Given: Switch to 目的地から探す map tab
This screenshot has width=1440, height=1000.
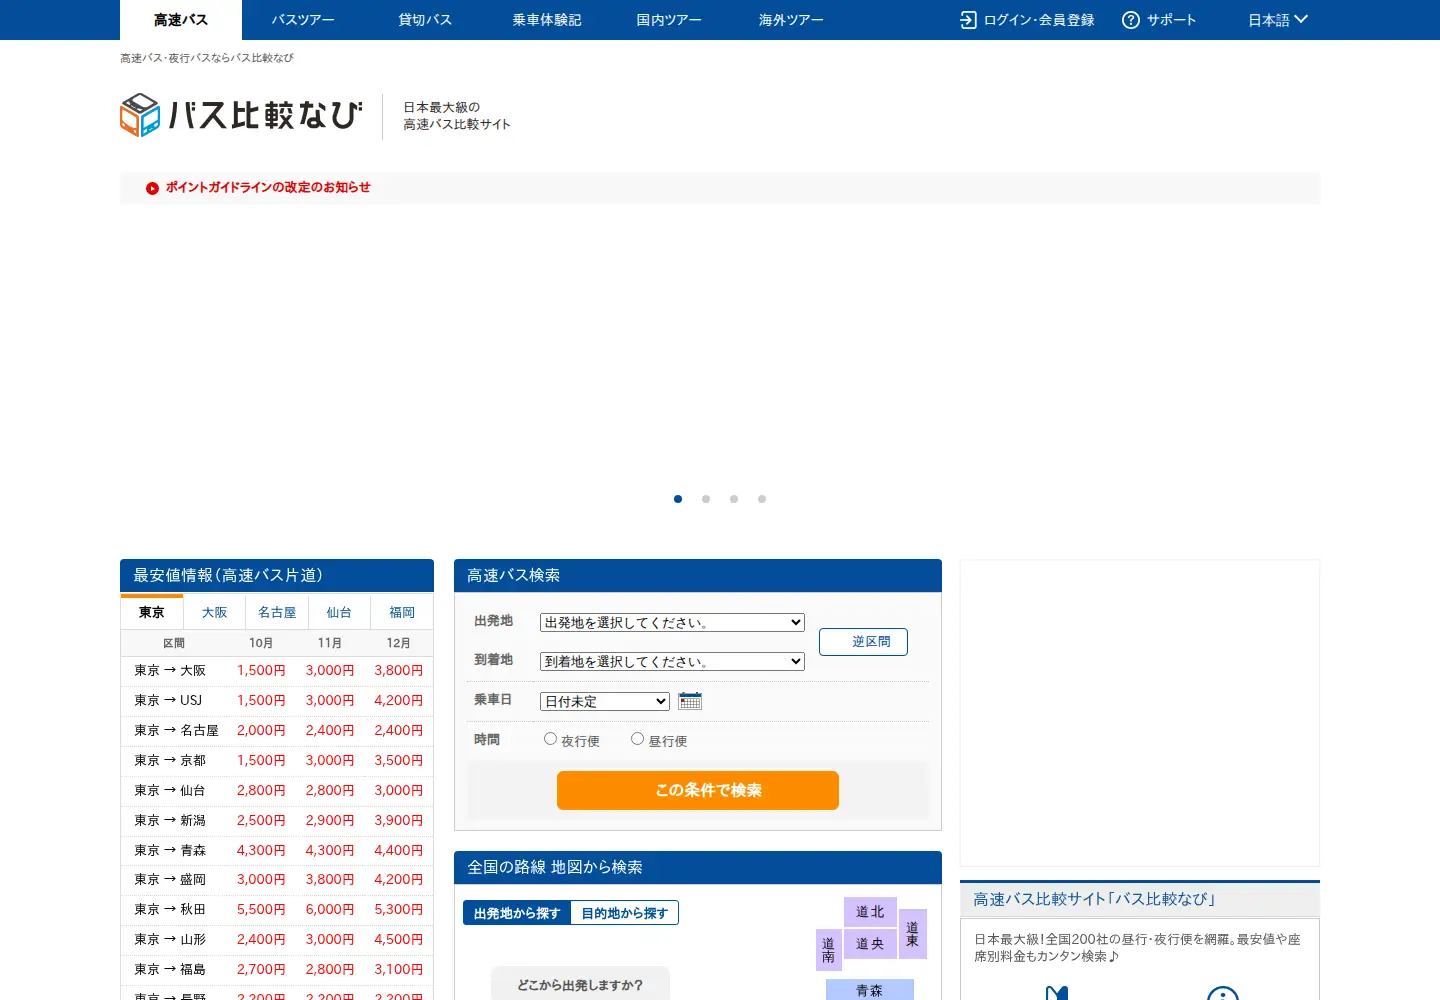Looking at the screenshot, I should coord(624,913).
